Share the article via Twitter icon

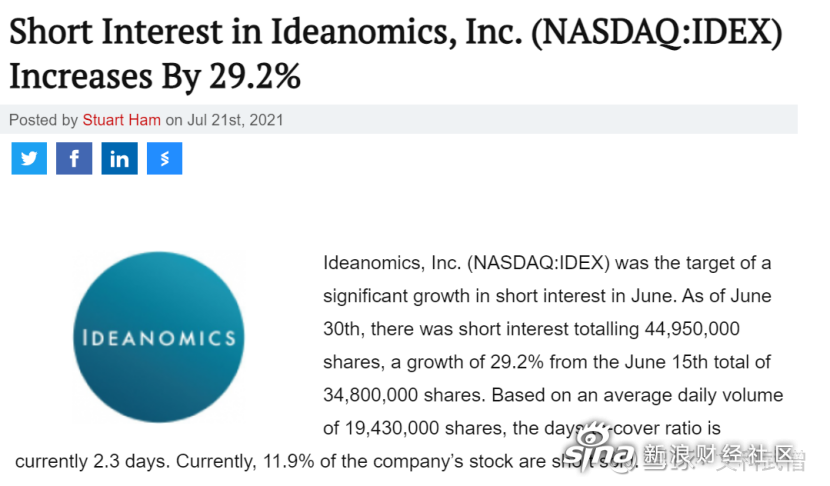pyautogui.click(x=29, y=158)
